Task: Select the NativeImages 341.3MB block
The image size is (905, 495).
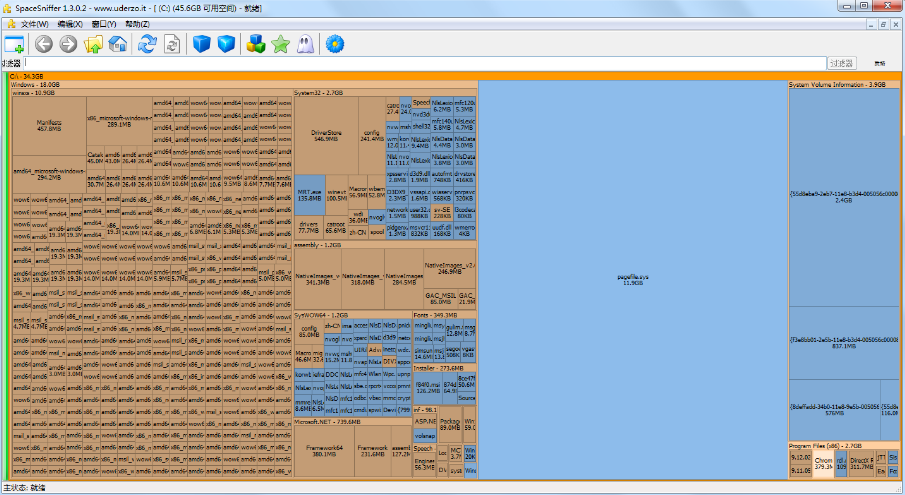Action: tap(317, 279)
